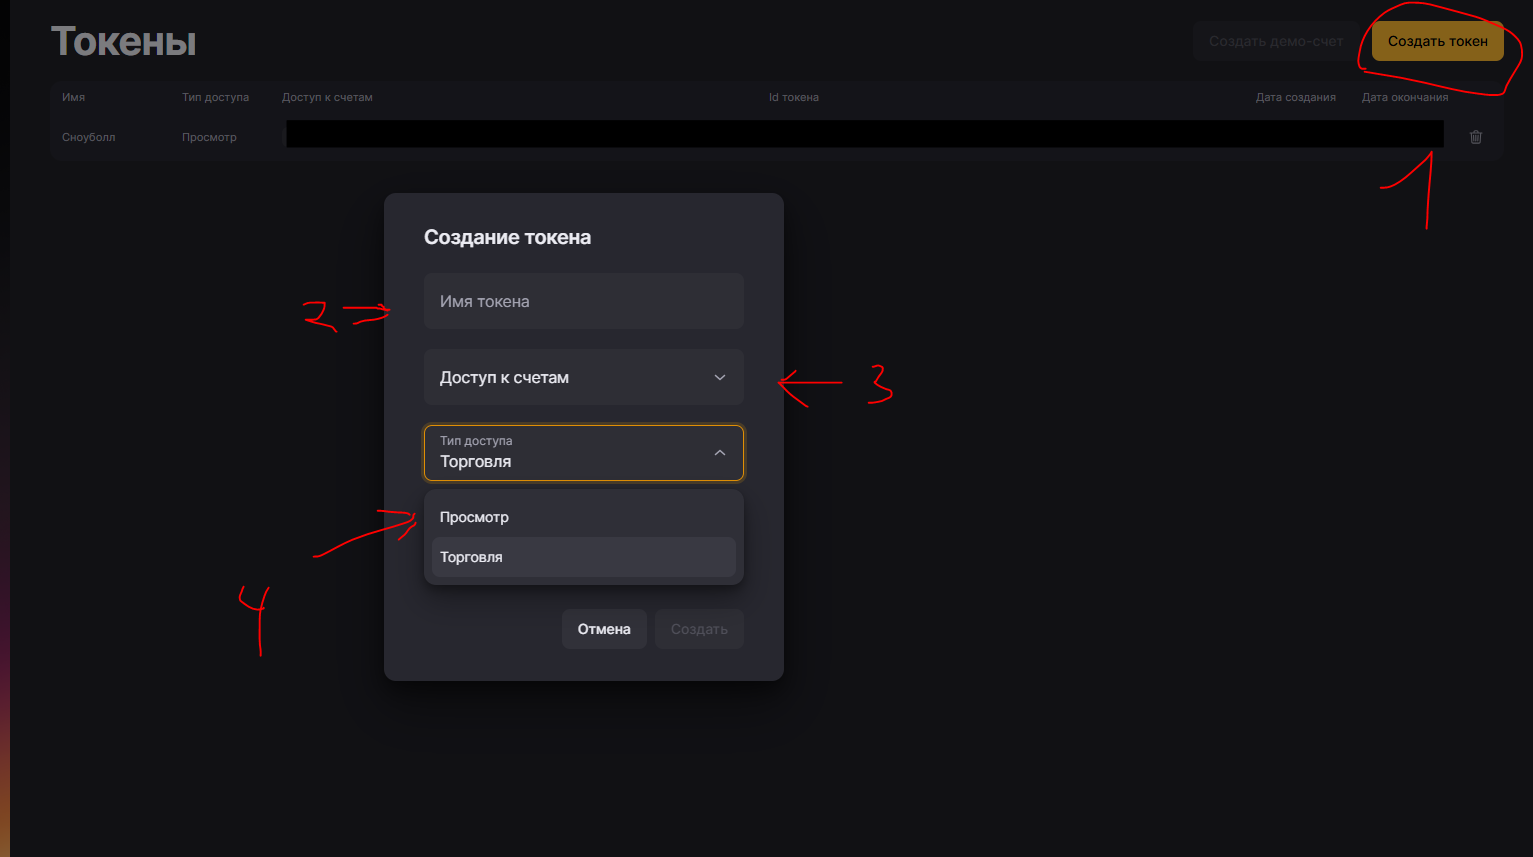The height and width of the screenshot is (857, 1533).
Task: Click the Создание токена dialog title
Action: pyautogui.click(x=507, y=237)
